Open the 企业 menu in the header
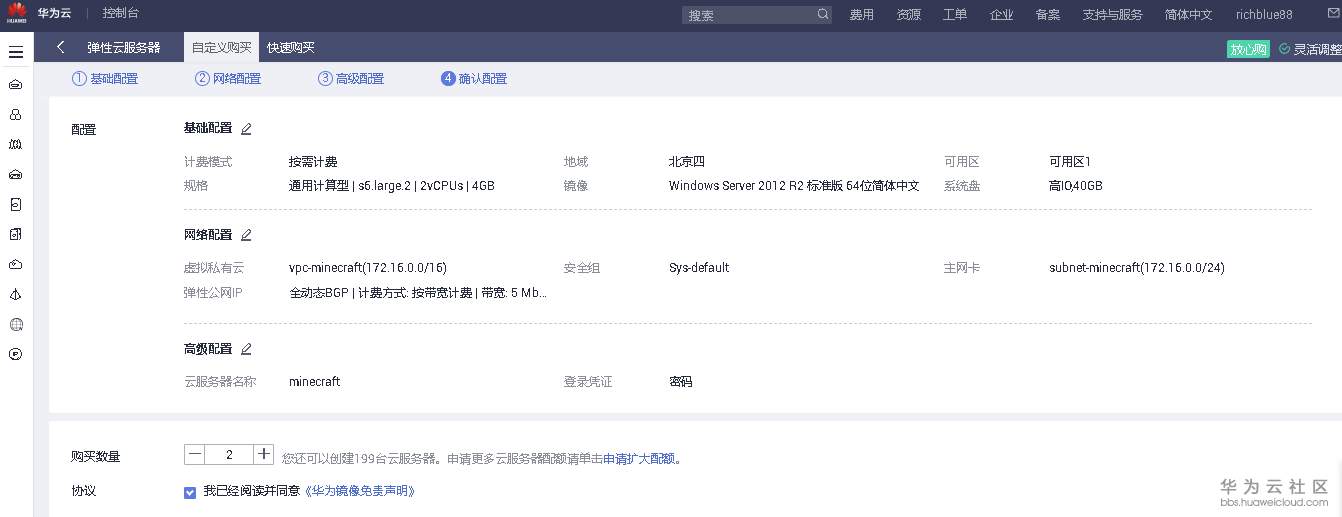The width and height of the screenshot is (1342, 517). [x=1001, y=15]
